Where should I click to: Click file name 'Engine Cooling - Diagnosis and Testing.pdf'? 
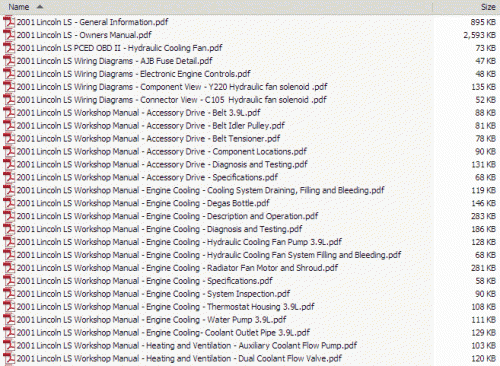coord(159,229)
